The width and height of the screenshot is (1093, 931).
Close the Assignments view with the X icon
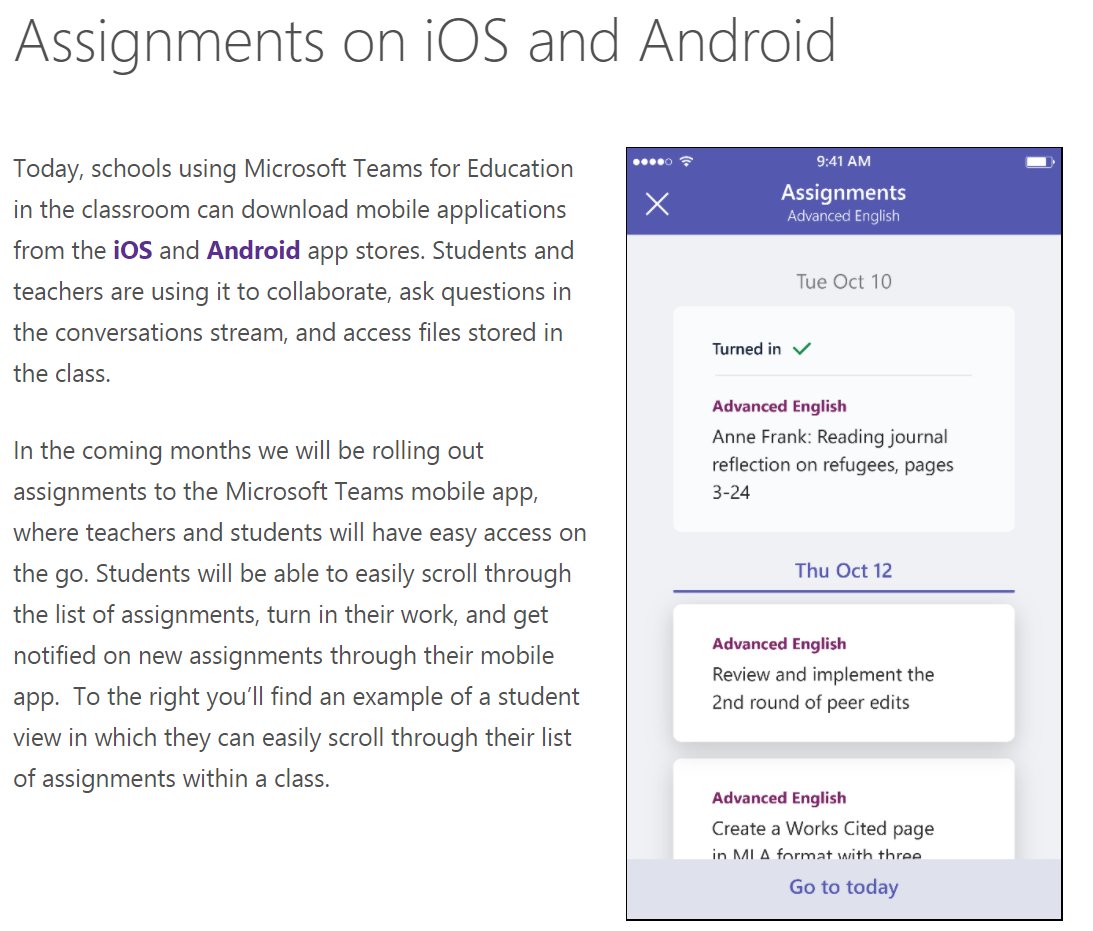657,204
